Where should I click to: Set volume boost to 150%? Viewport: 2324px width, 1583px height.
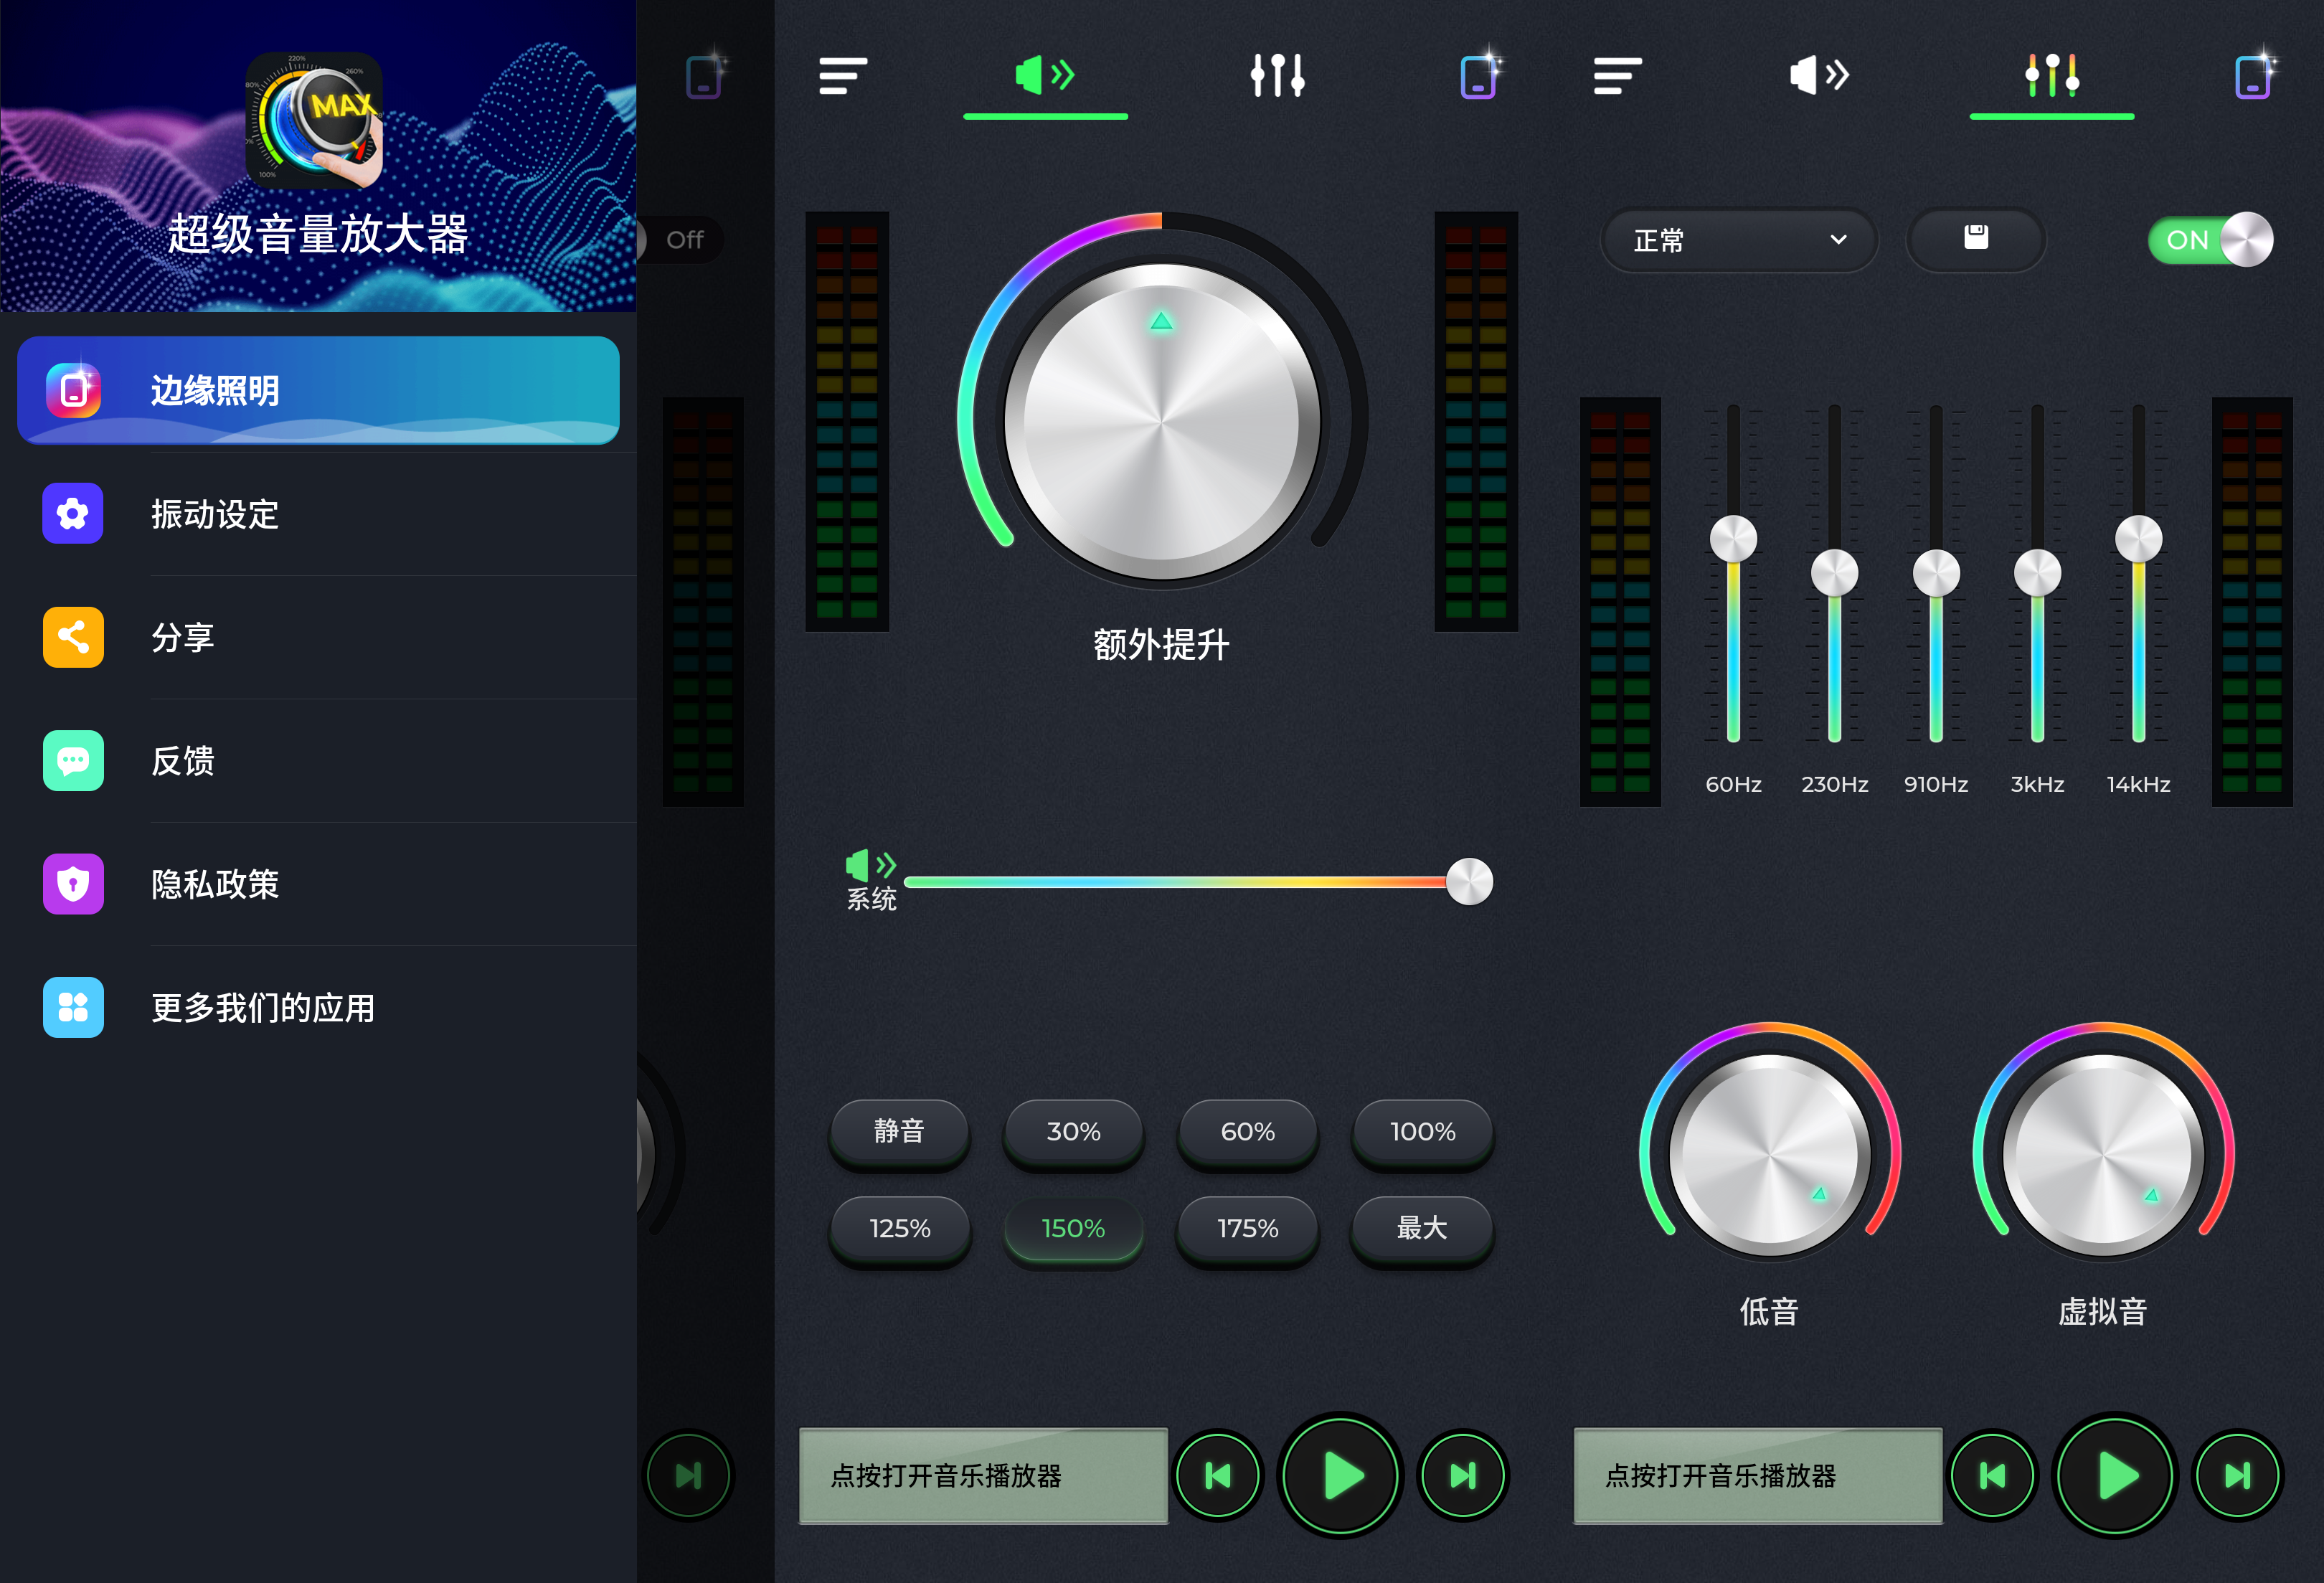(1073, 1228)
